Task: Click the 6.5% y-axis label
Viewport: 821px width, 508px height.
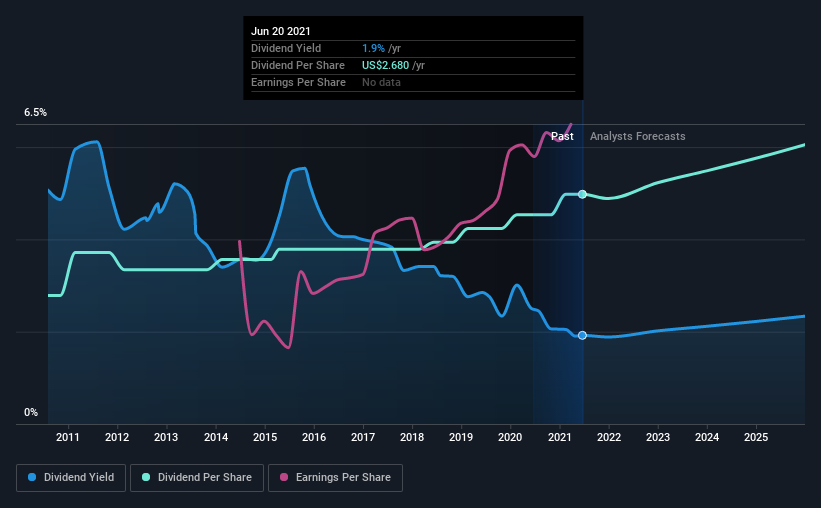Action: point(35,113)
